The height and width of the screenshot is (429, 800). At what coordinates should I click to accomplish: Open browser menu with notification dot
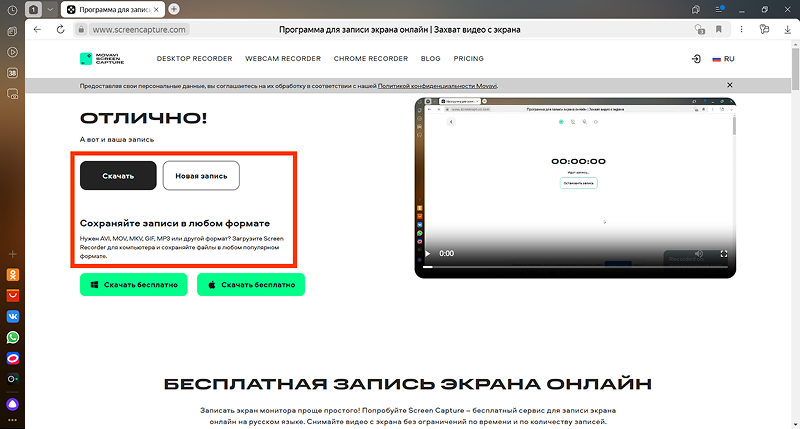pyautogui.click(x=720, y=9)
